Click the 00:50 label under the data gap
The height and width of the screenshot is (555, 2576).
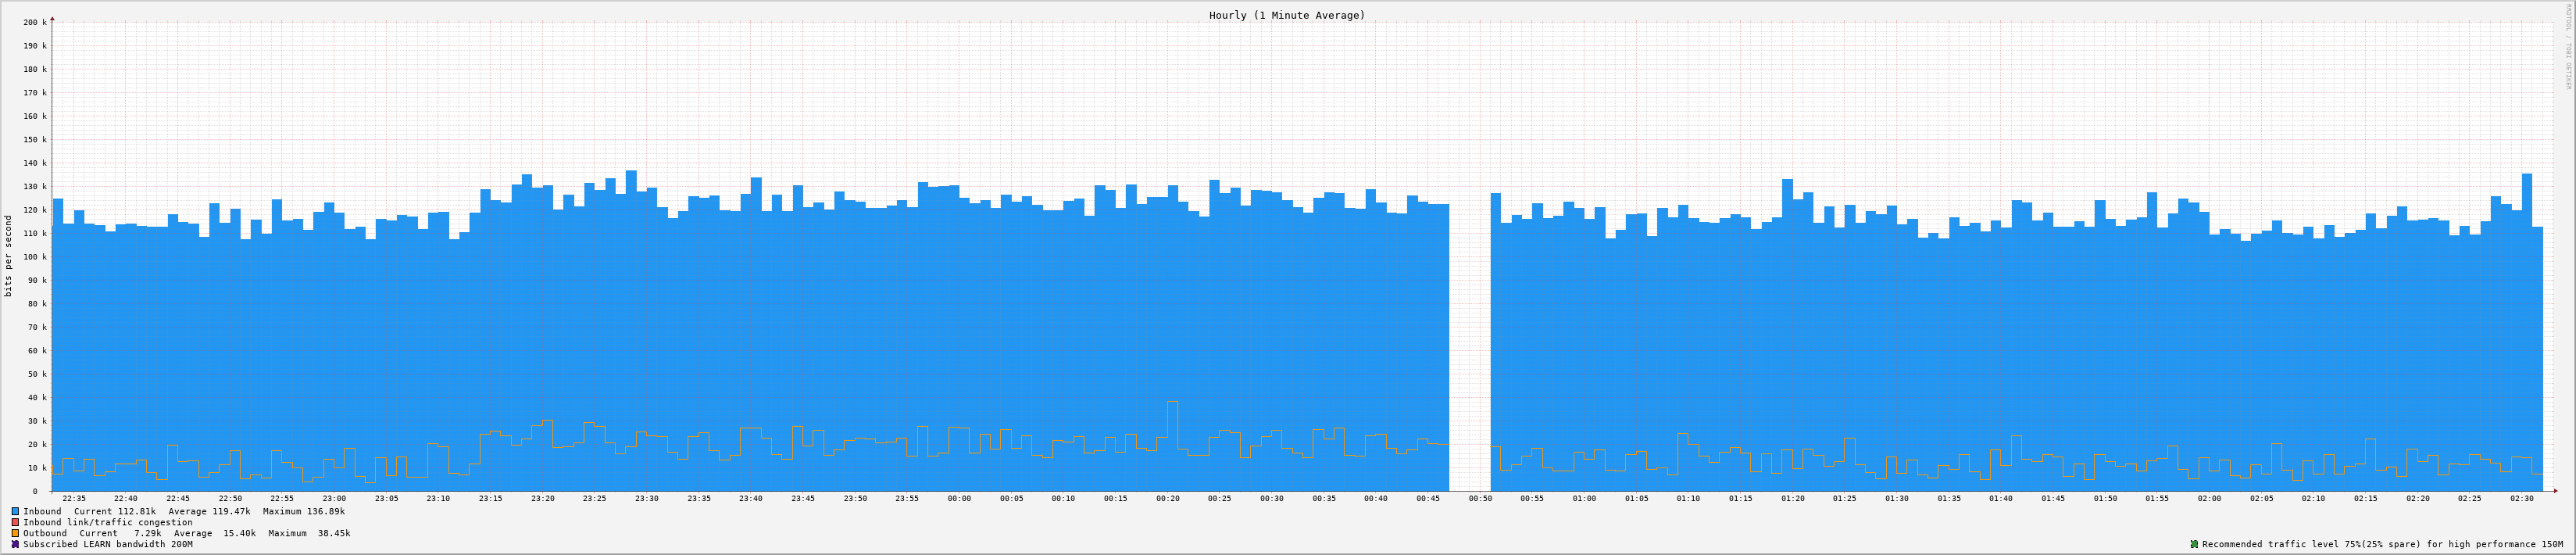tap(1480, 498)
